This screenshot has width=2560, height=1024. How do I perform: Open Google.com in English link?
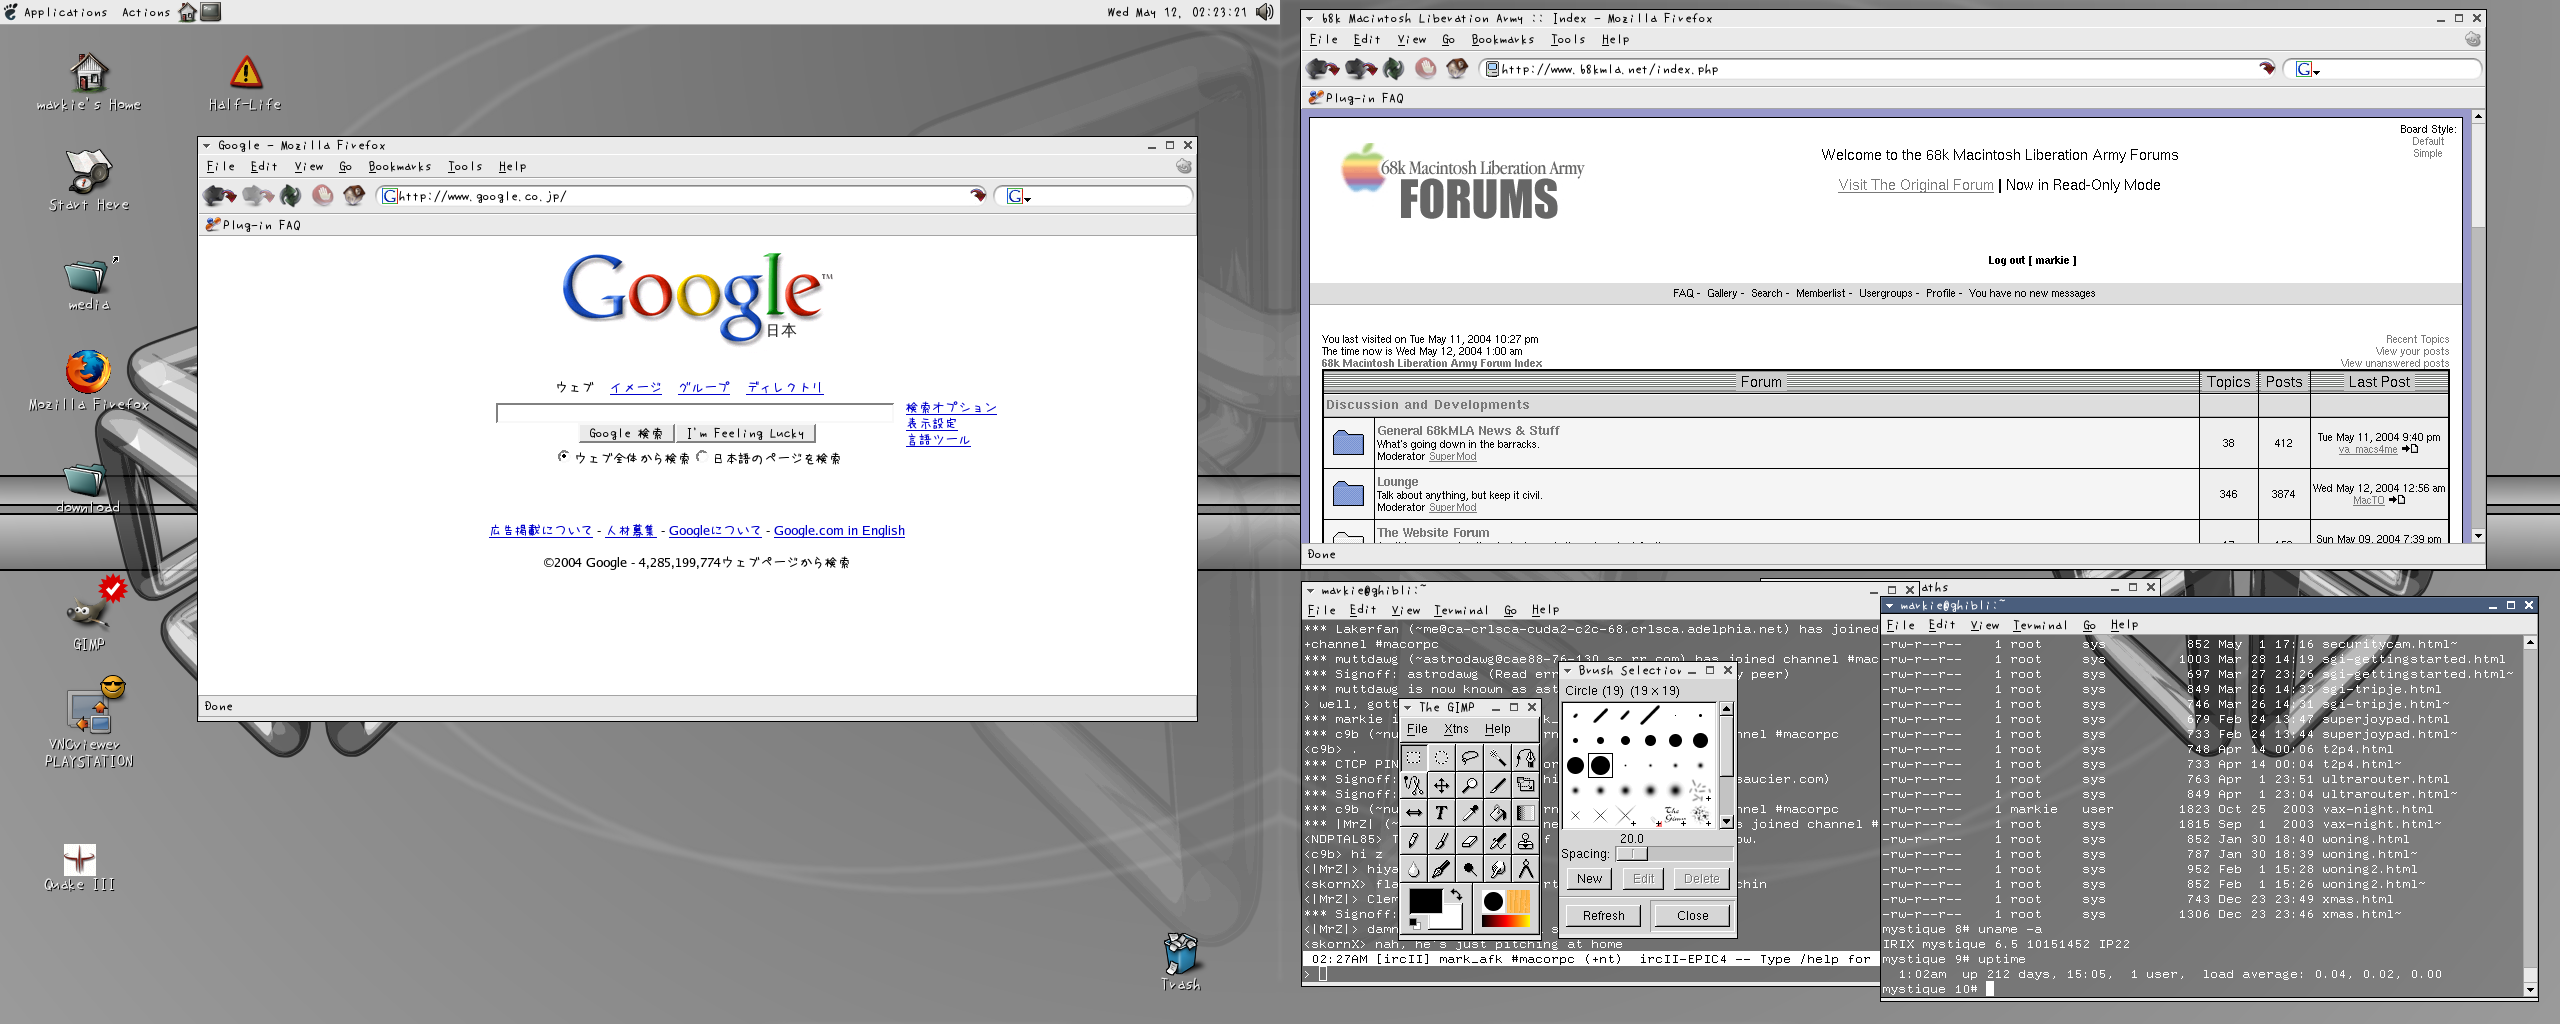click(839, 531)
